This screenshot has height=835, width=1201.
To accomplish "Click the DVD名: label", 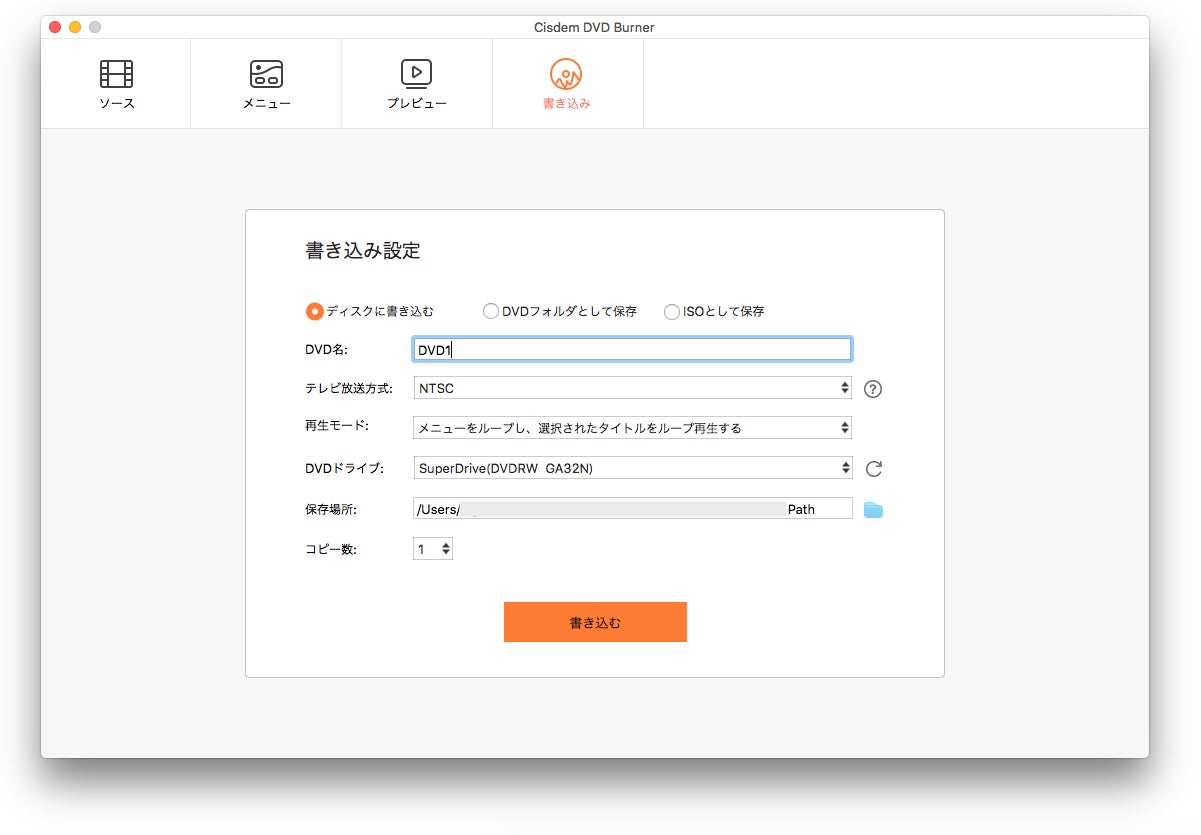I will (325, 349).
